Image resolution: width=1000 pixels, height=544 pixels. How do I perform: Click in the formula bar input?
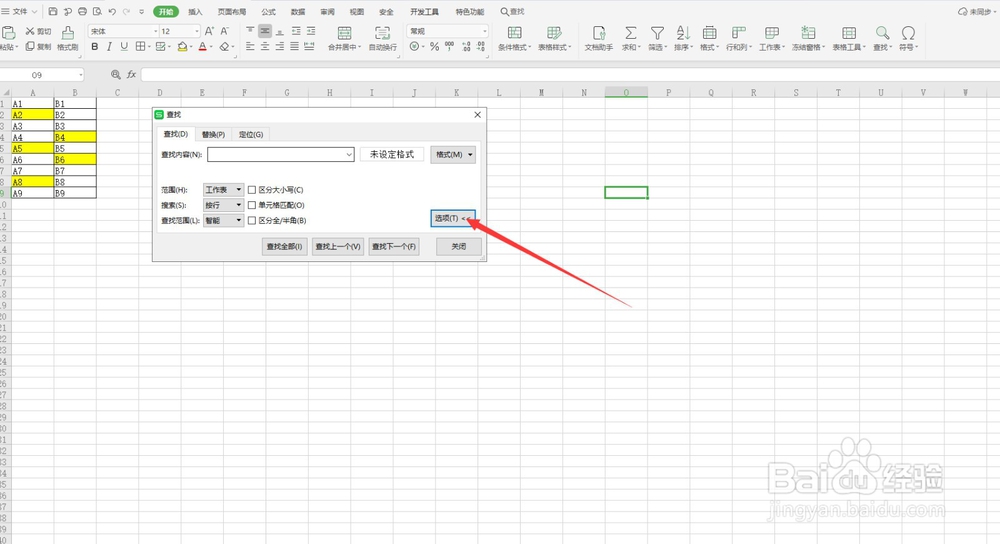[570, 75]
